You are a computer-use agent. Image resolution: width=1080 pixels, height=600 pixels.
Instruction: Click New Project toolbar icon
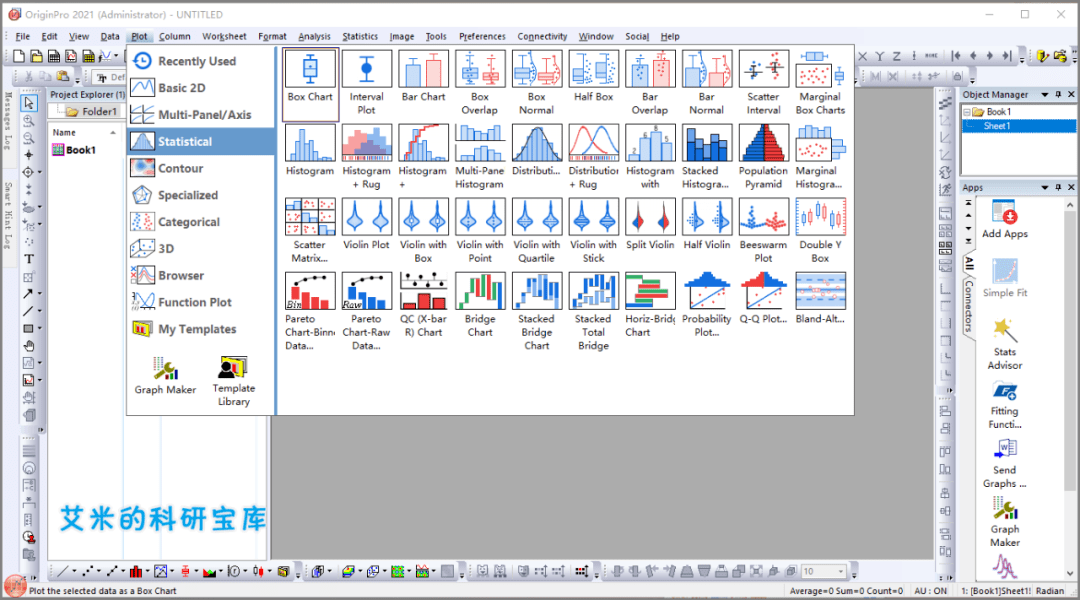coord(19,56)
